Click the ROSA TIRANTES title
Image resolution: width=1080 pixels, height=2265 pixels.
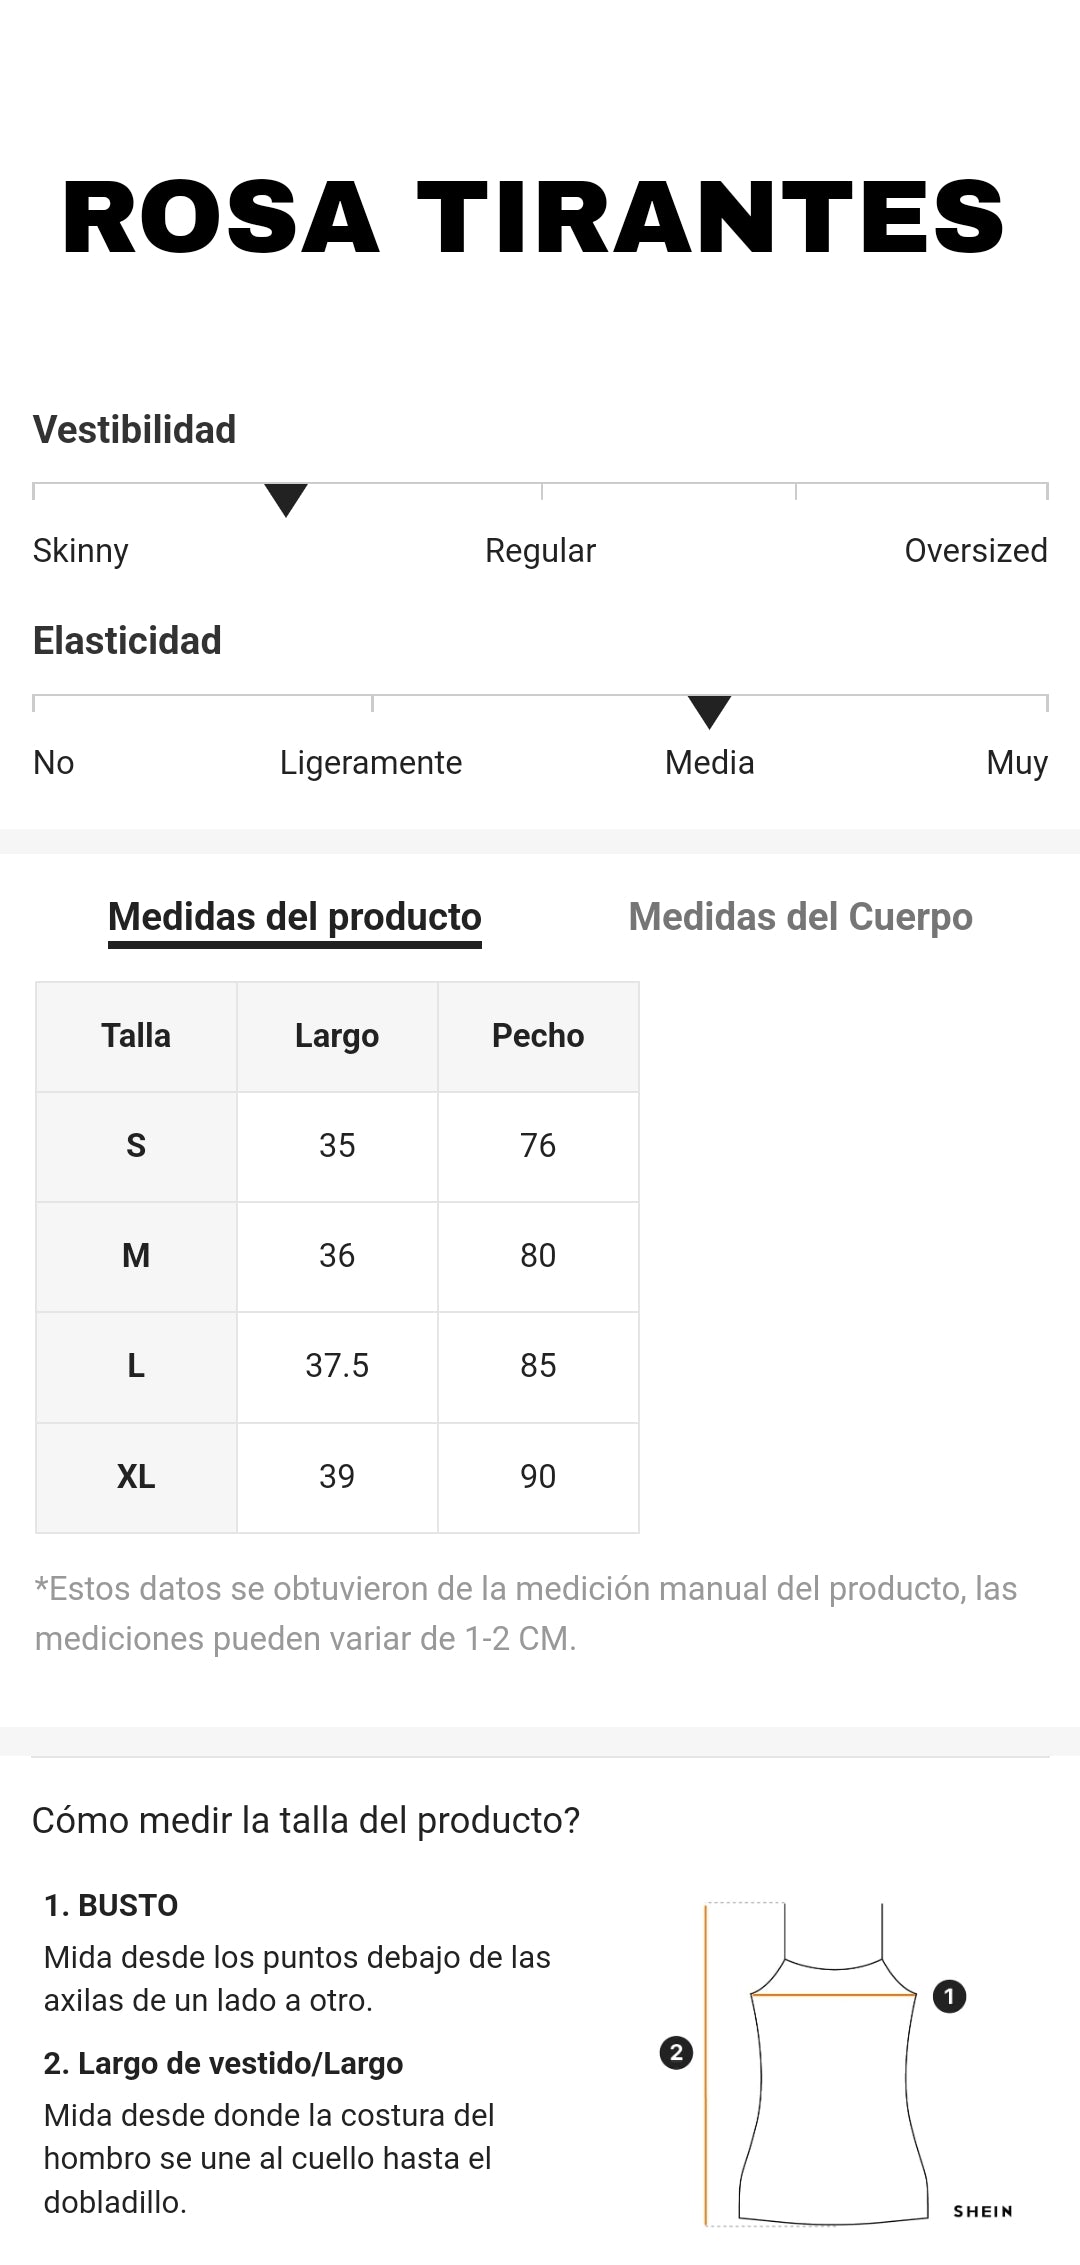pyautogui.click(x=533, y=218)
